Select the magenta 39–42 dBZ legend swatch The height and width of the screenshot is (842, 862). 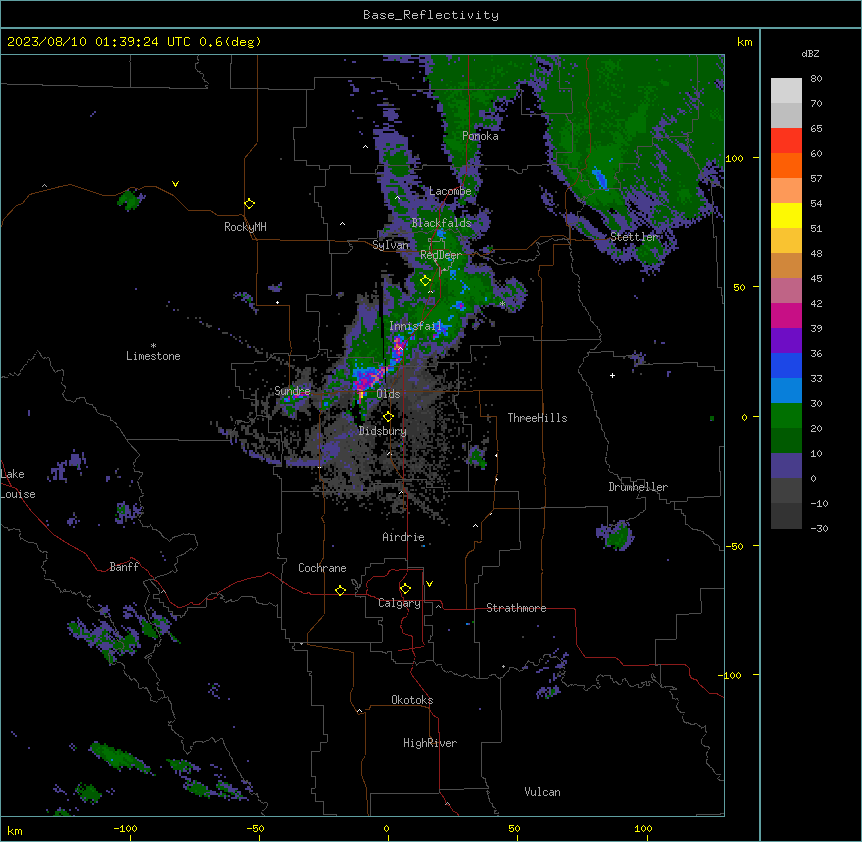[786, 315]
